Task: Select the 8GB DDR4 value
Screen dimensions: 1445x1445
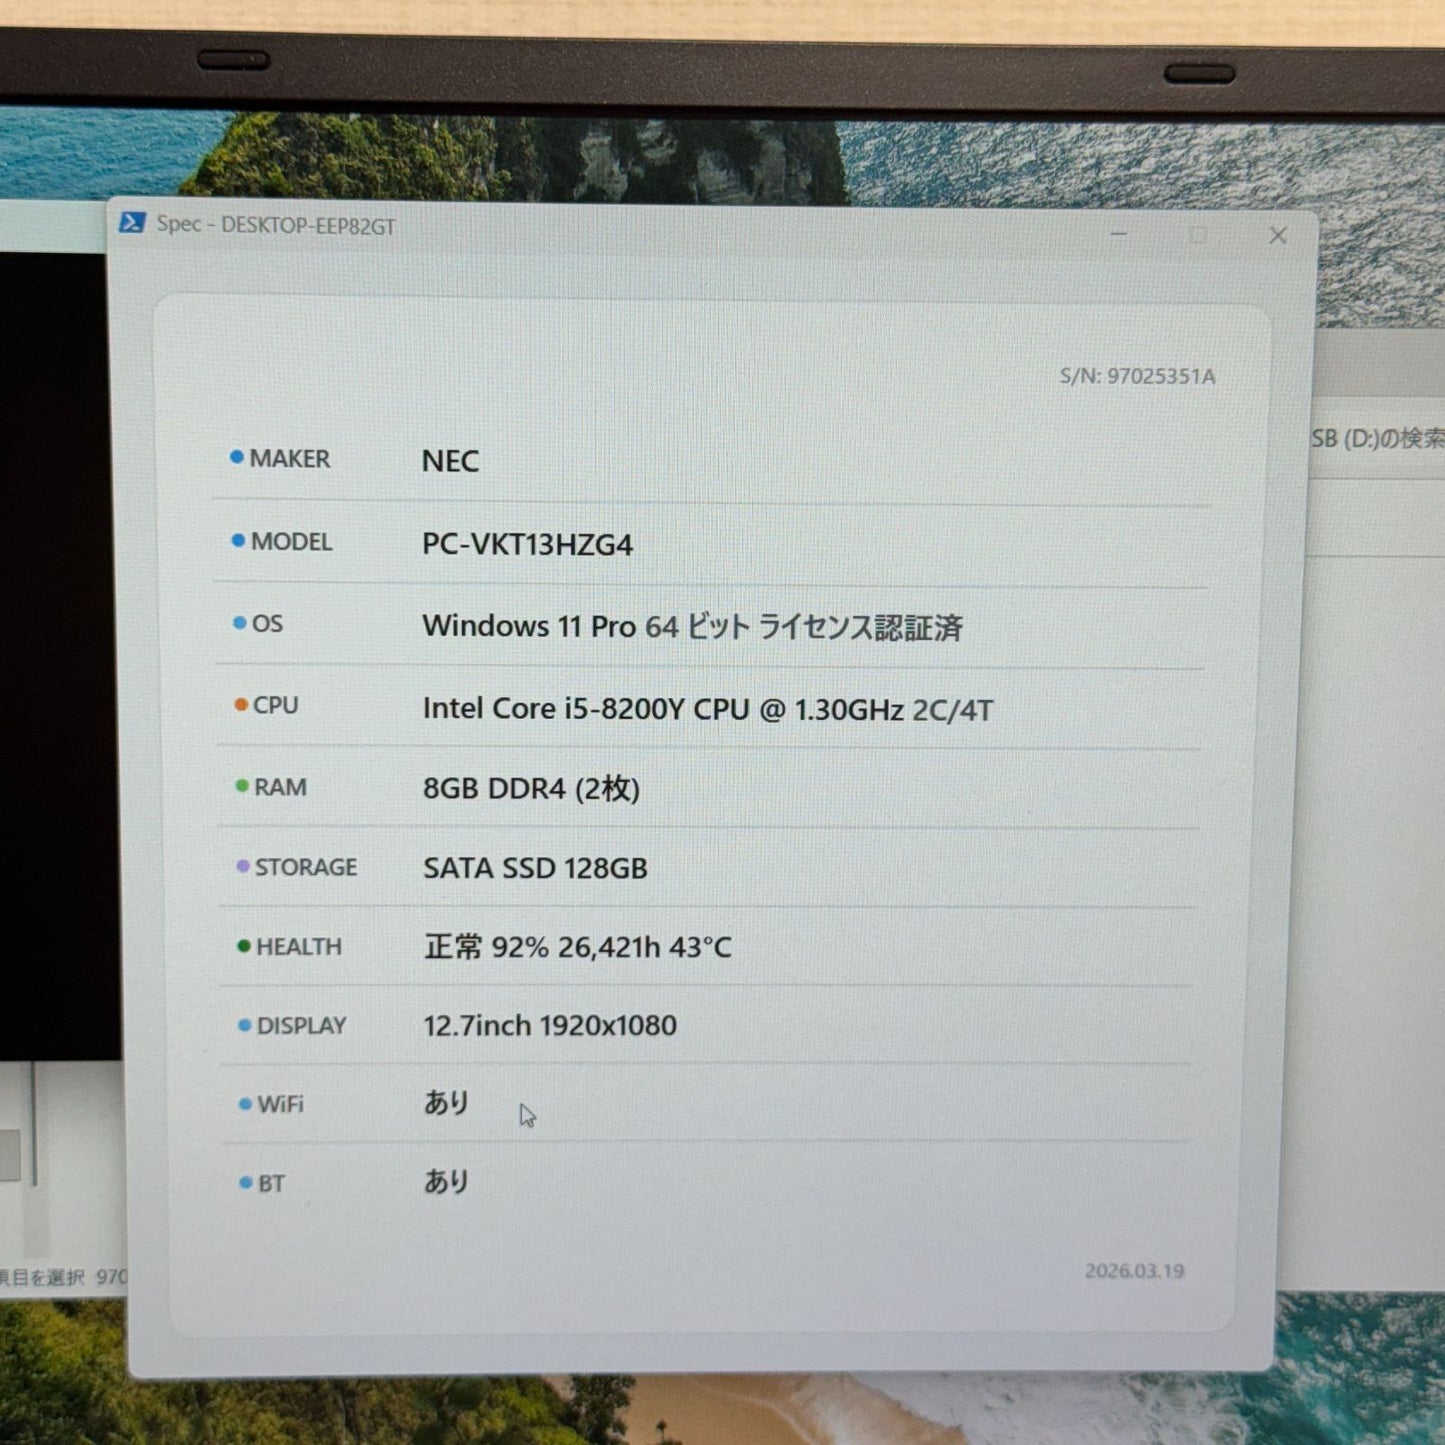Action: tap(531, 788)
